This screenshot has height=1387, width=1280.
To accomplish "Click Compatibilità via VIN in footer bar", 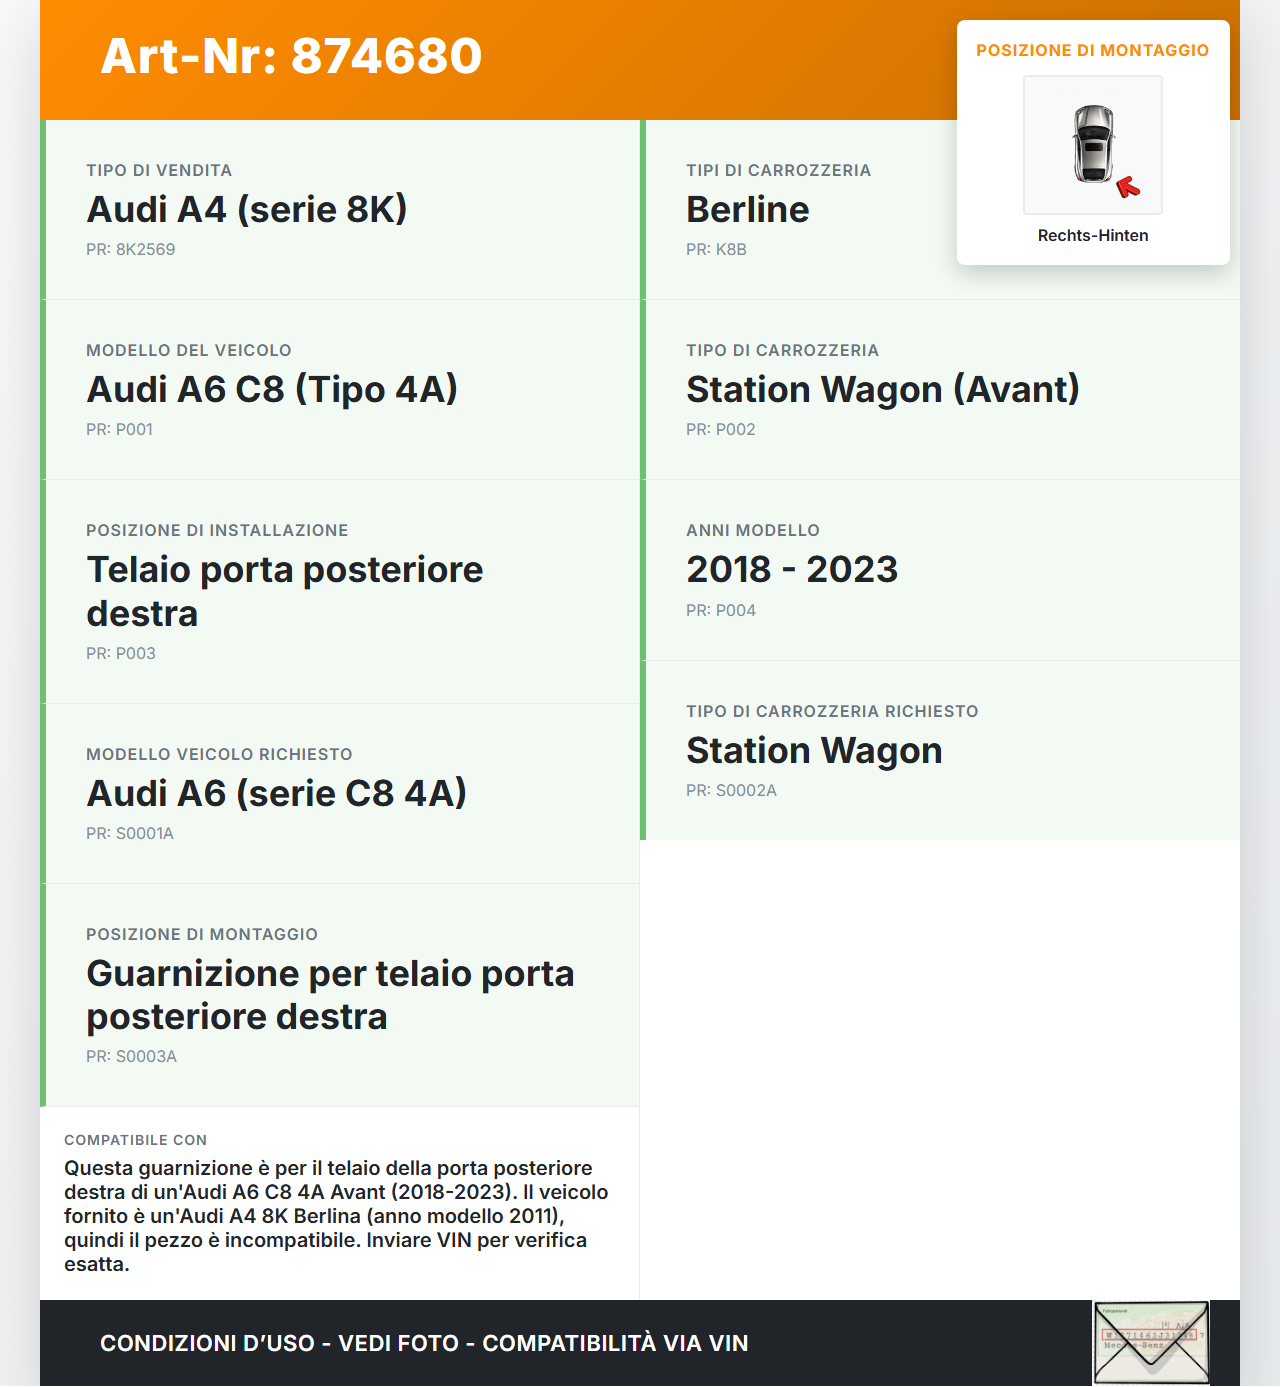I will (x=615, y=1343).
